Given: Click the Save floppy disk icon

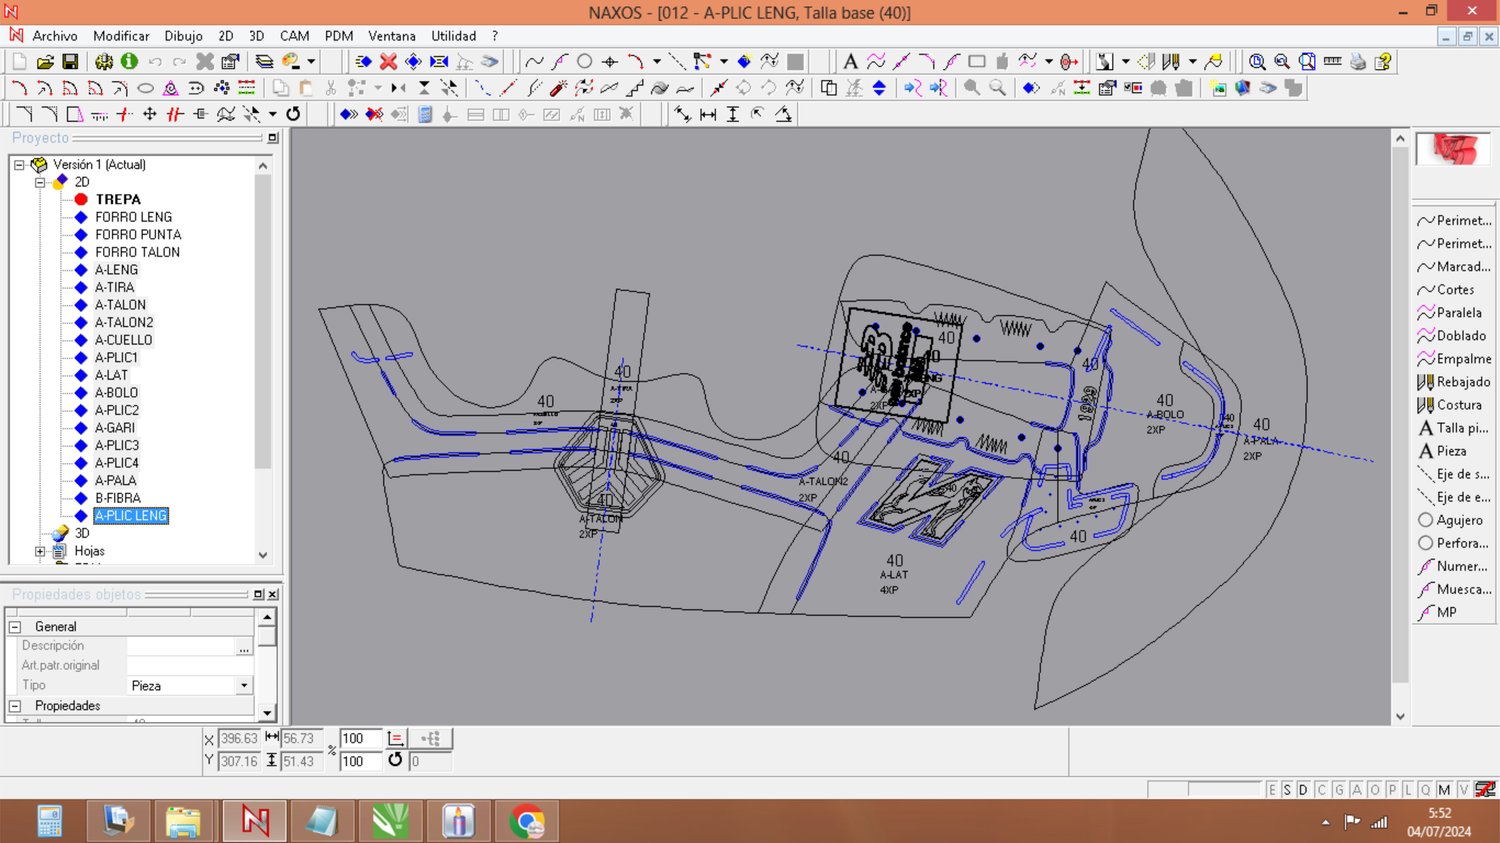Looking at the screenshot, I should [70, 62].
